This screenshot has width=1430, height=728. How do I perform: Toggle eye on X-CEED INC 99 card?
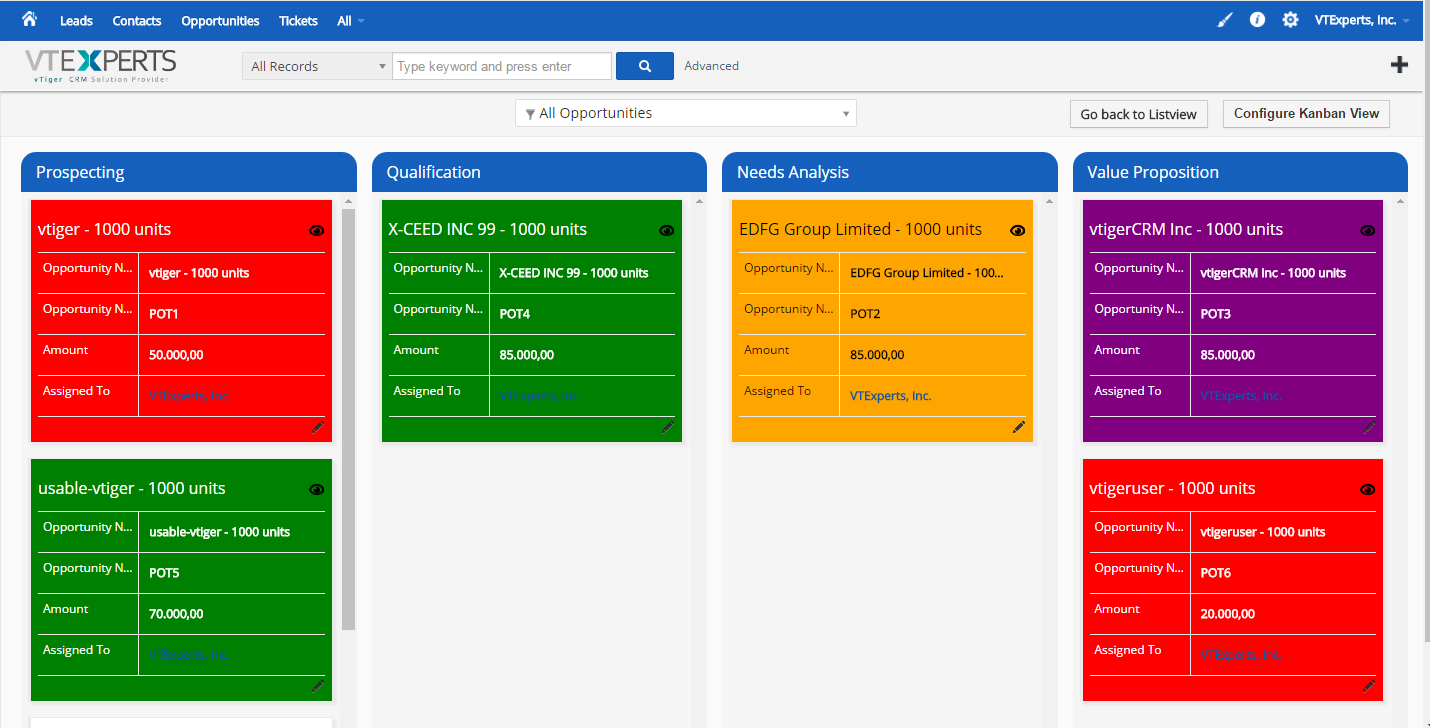coord(667,230)
